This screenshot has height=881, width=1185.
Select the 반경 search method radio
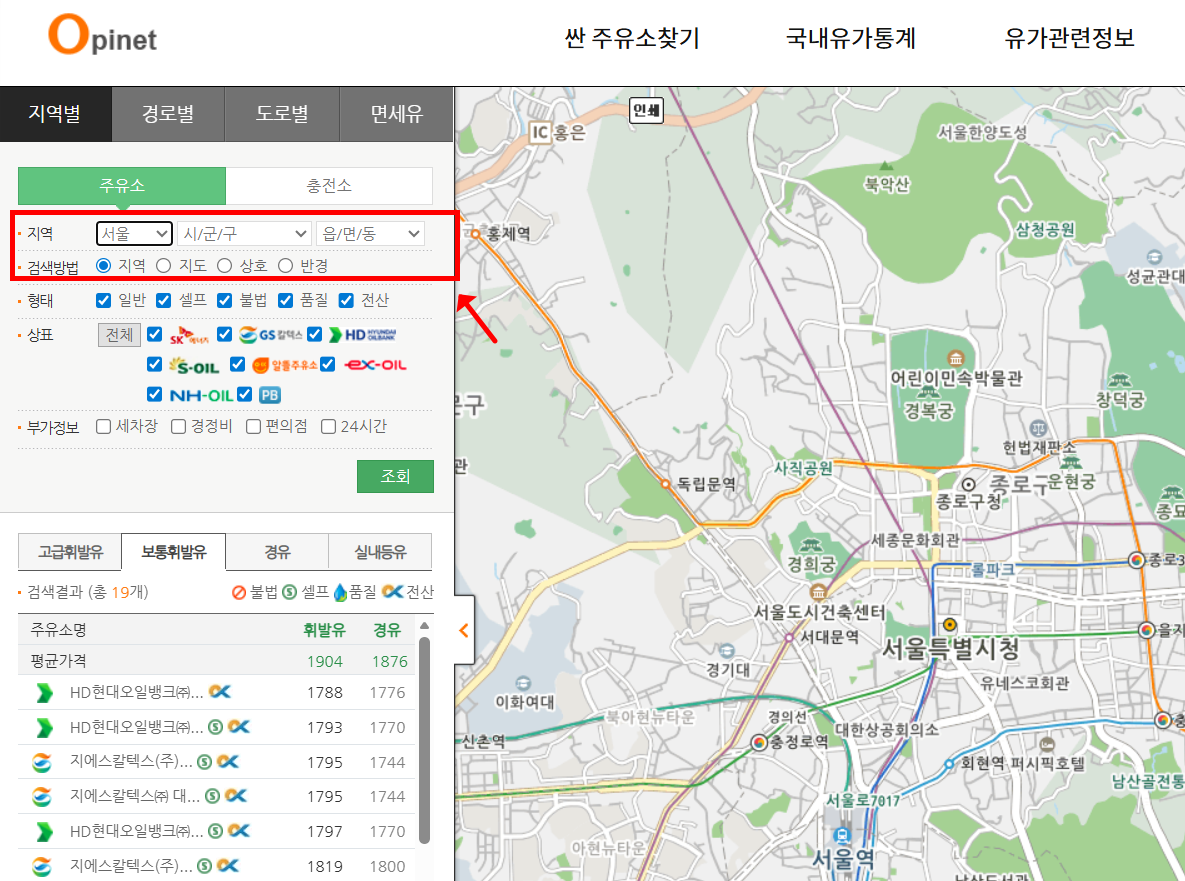coord(285,266)
